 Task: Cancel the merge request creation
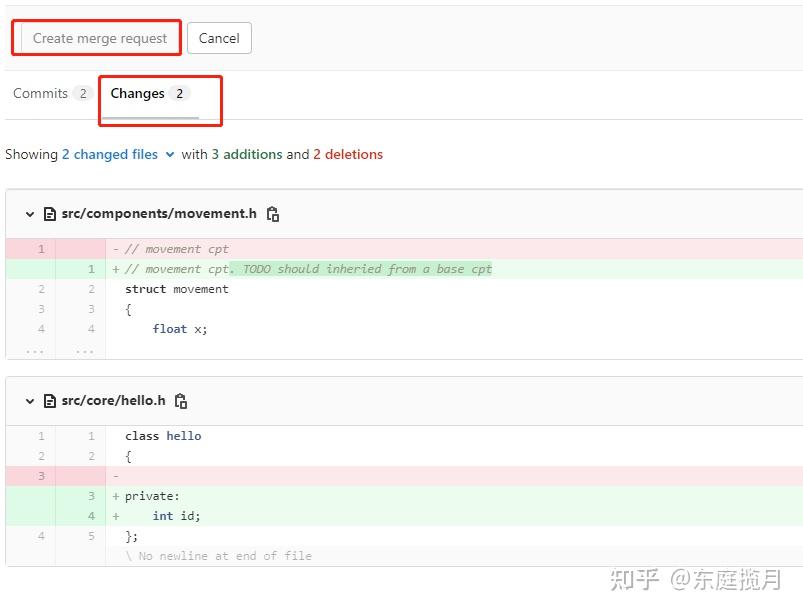tap(218, 38)
